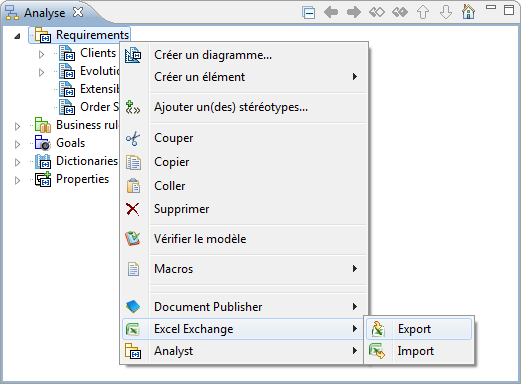Click the back arrow navigation icon
This screenshot has height=384, width=521.
[x=331, y=13]
